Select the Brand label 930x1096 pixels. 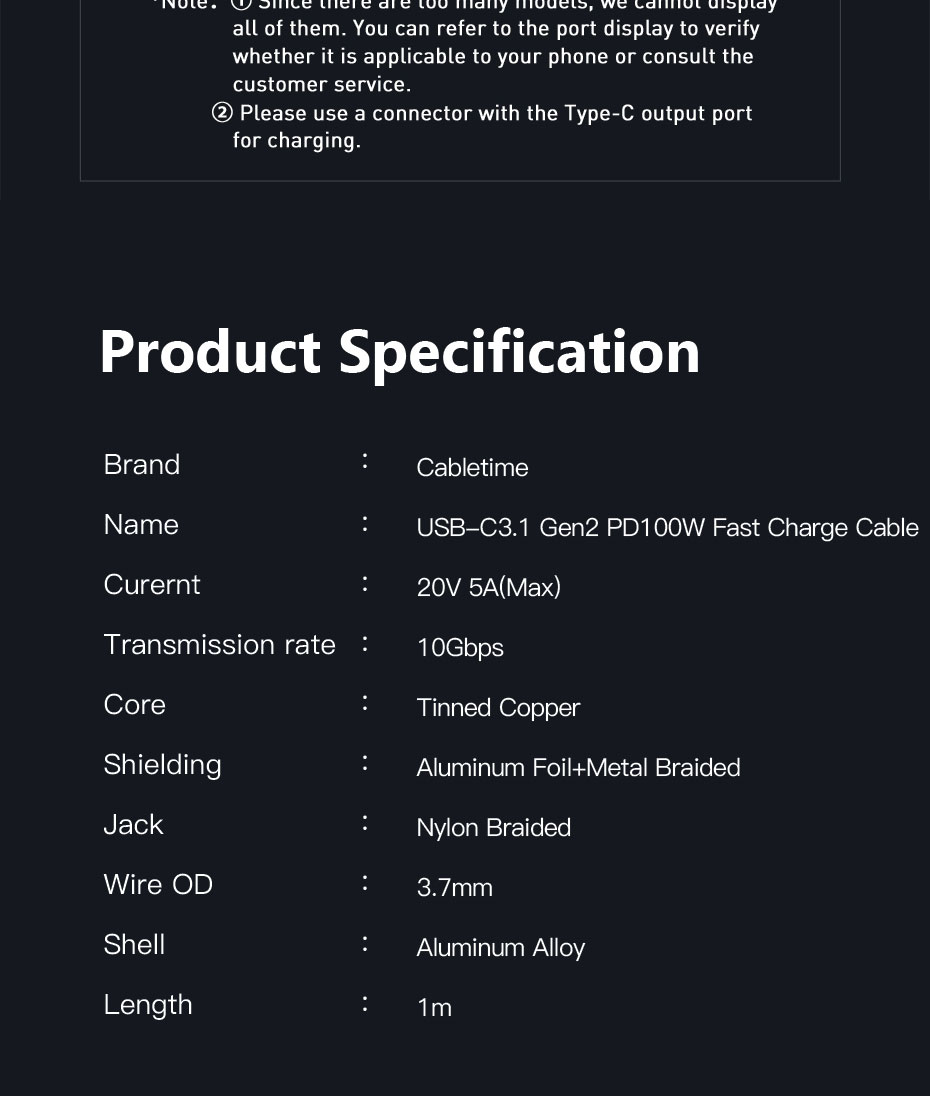(x=142, y=465)
